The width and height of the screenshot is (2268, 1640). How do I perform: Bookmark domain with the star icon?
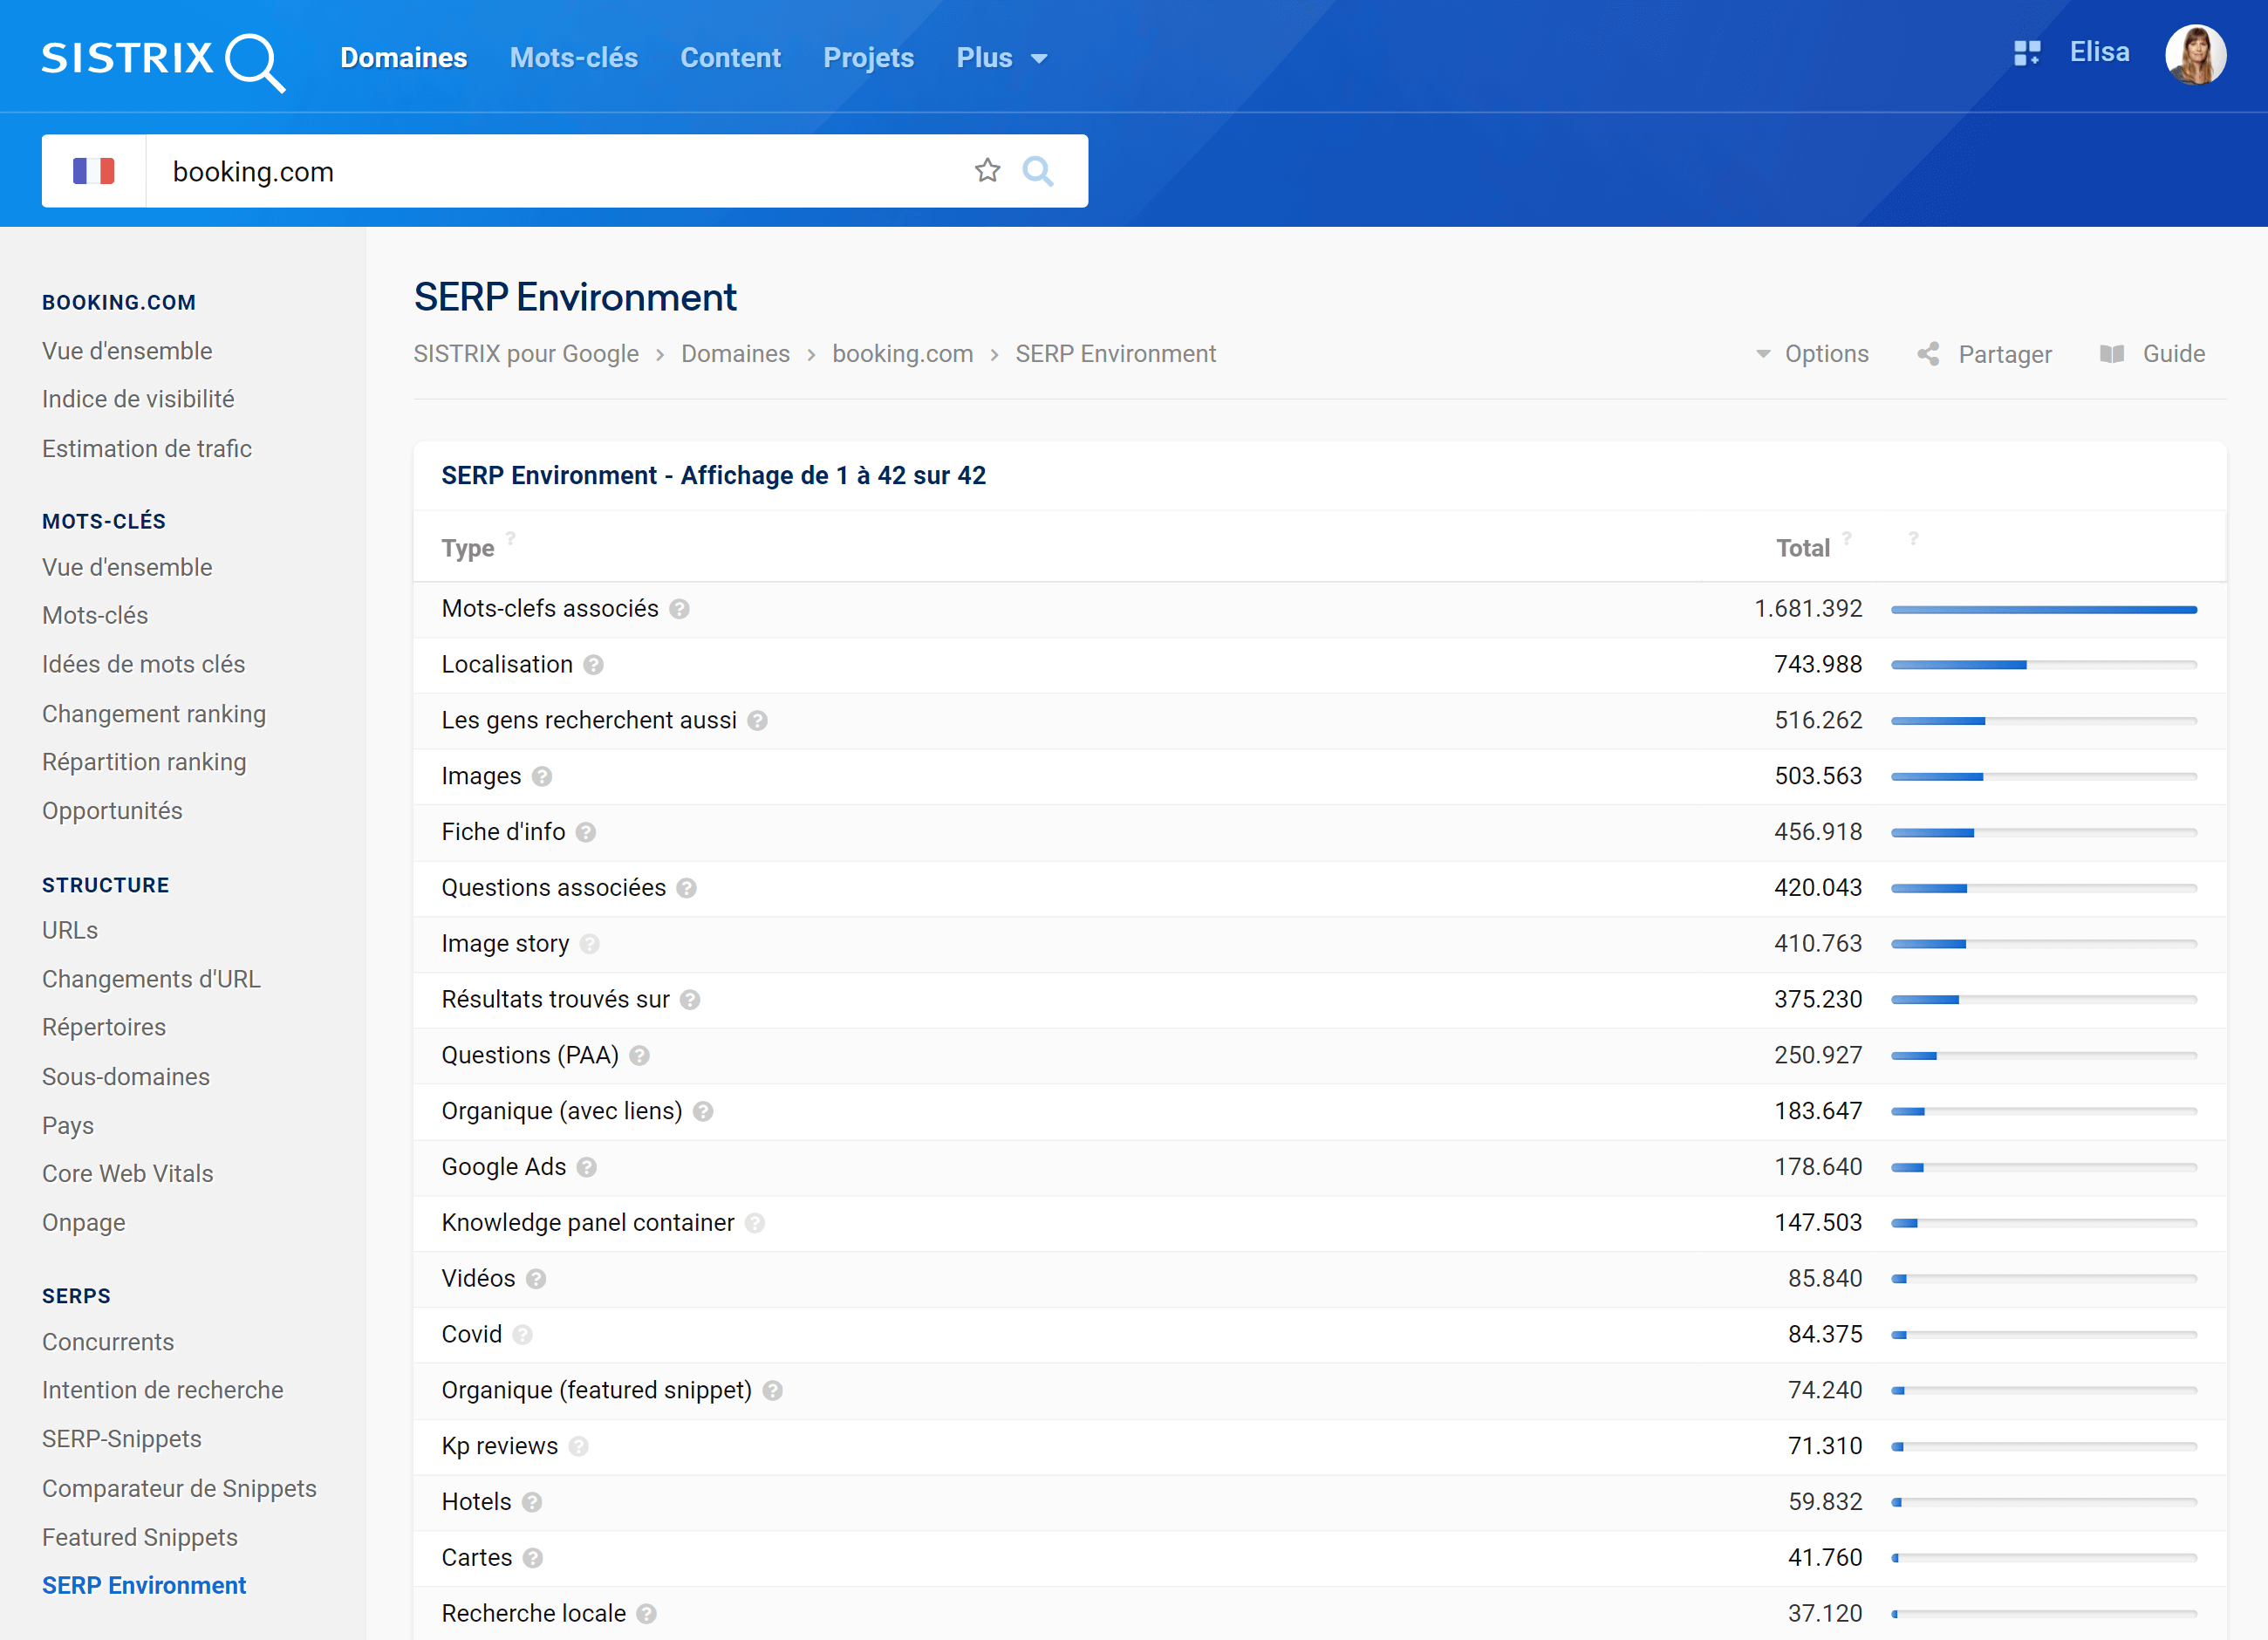(987, 171)
